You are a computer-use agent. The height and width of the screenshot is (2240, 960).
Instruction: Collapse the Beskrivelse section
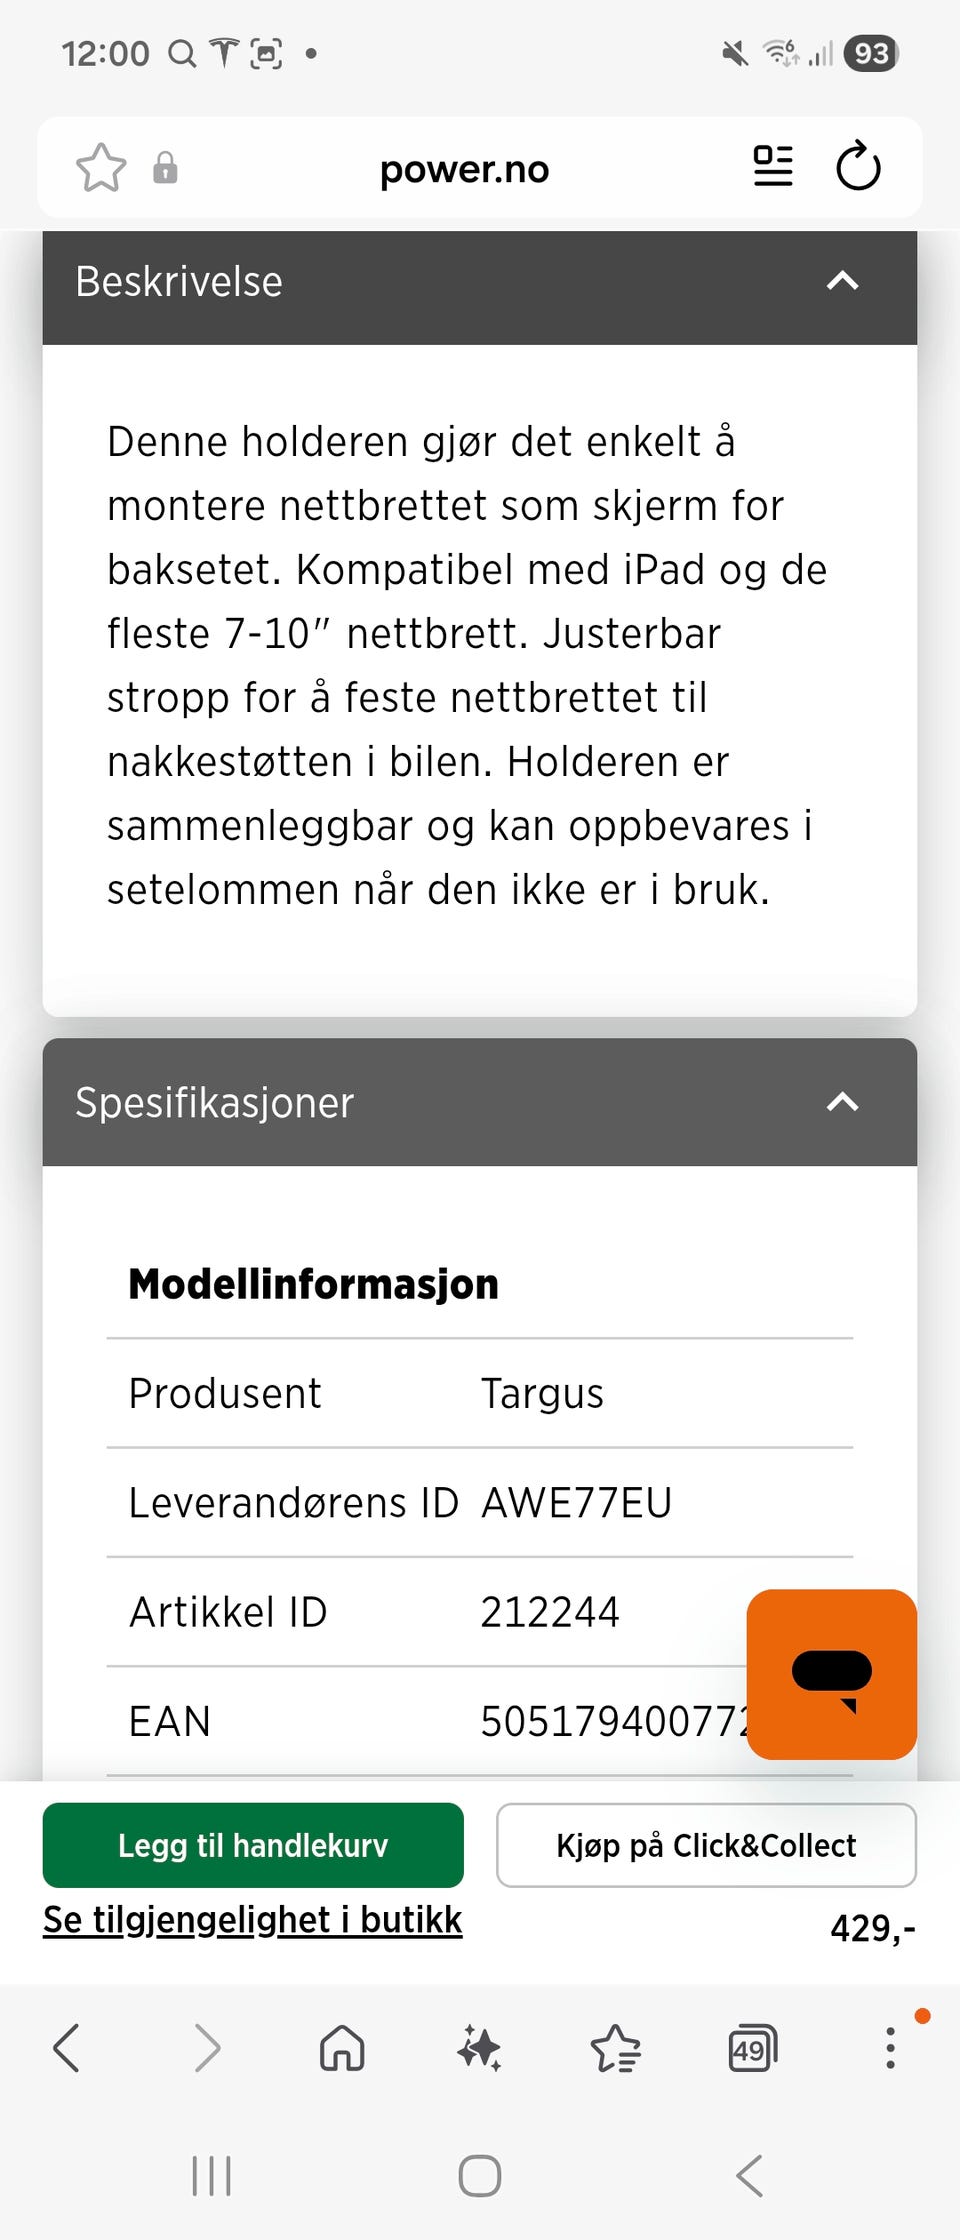(842, 281)
